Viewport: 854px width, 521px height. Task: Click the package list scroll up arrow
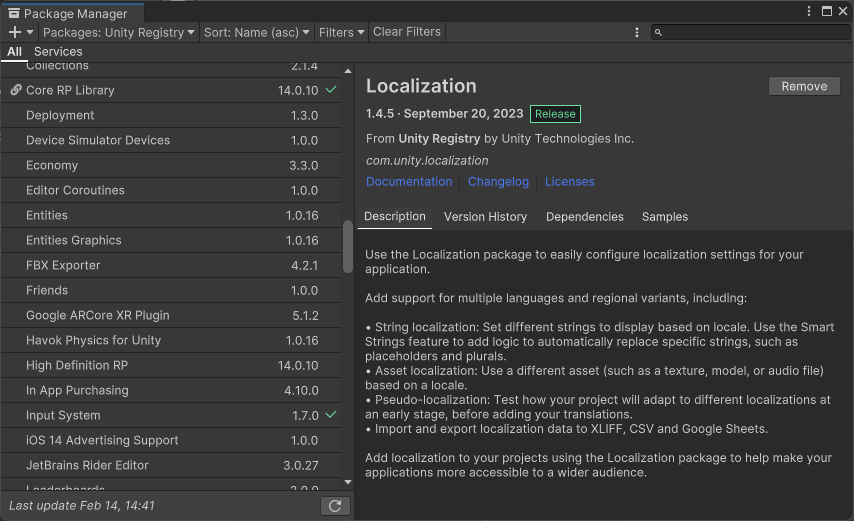pos(348,71)
